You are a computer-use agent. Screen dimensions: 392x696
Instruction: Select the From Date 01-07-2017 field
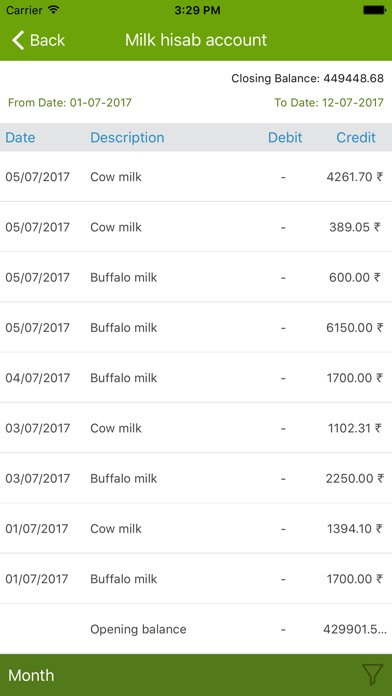pyautogui.click(x=70, y=103)
